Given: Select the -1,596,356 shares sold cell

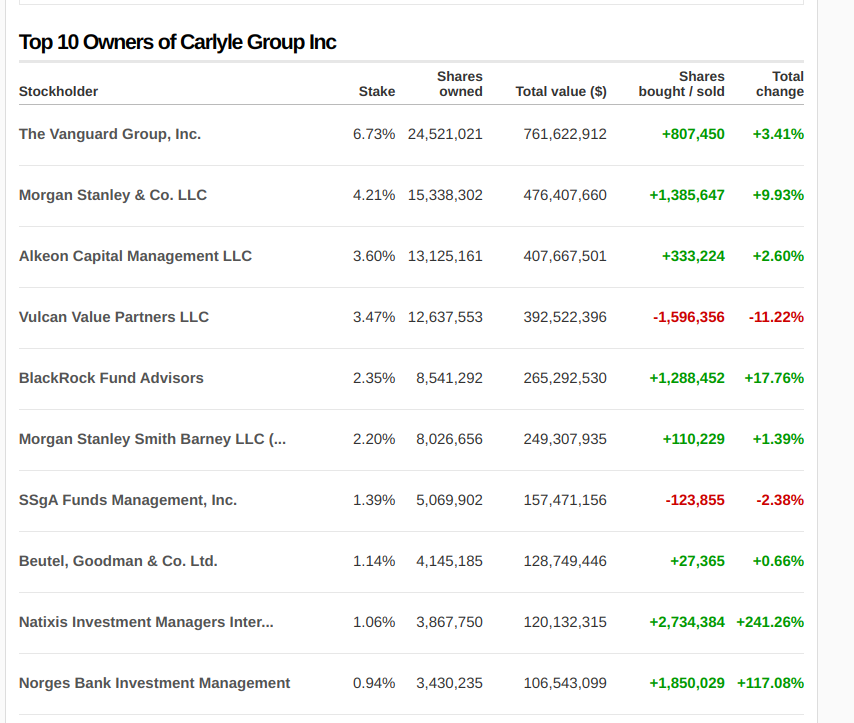Looking at the screenshot, I should click(689, 317).
